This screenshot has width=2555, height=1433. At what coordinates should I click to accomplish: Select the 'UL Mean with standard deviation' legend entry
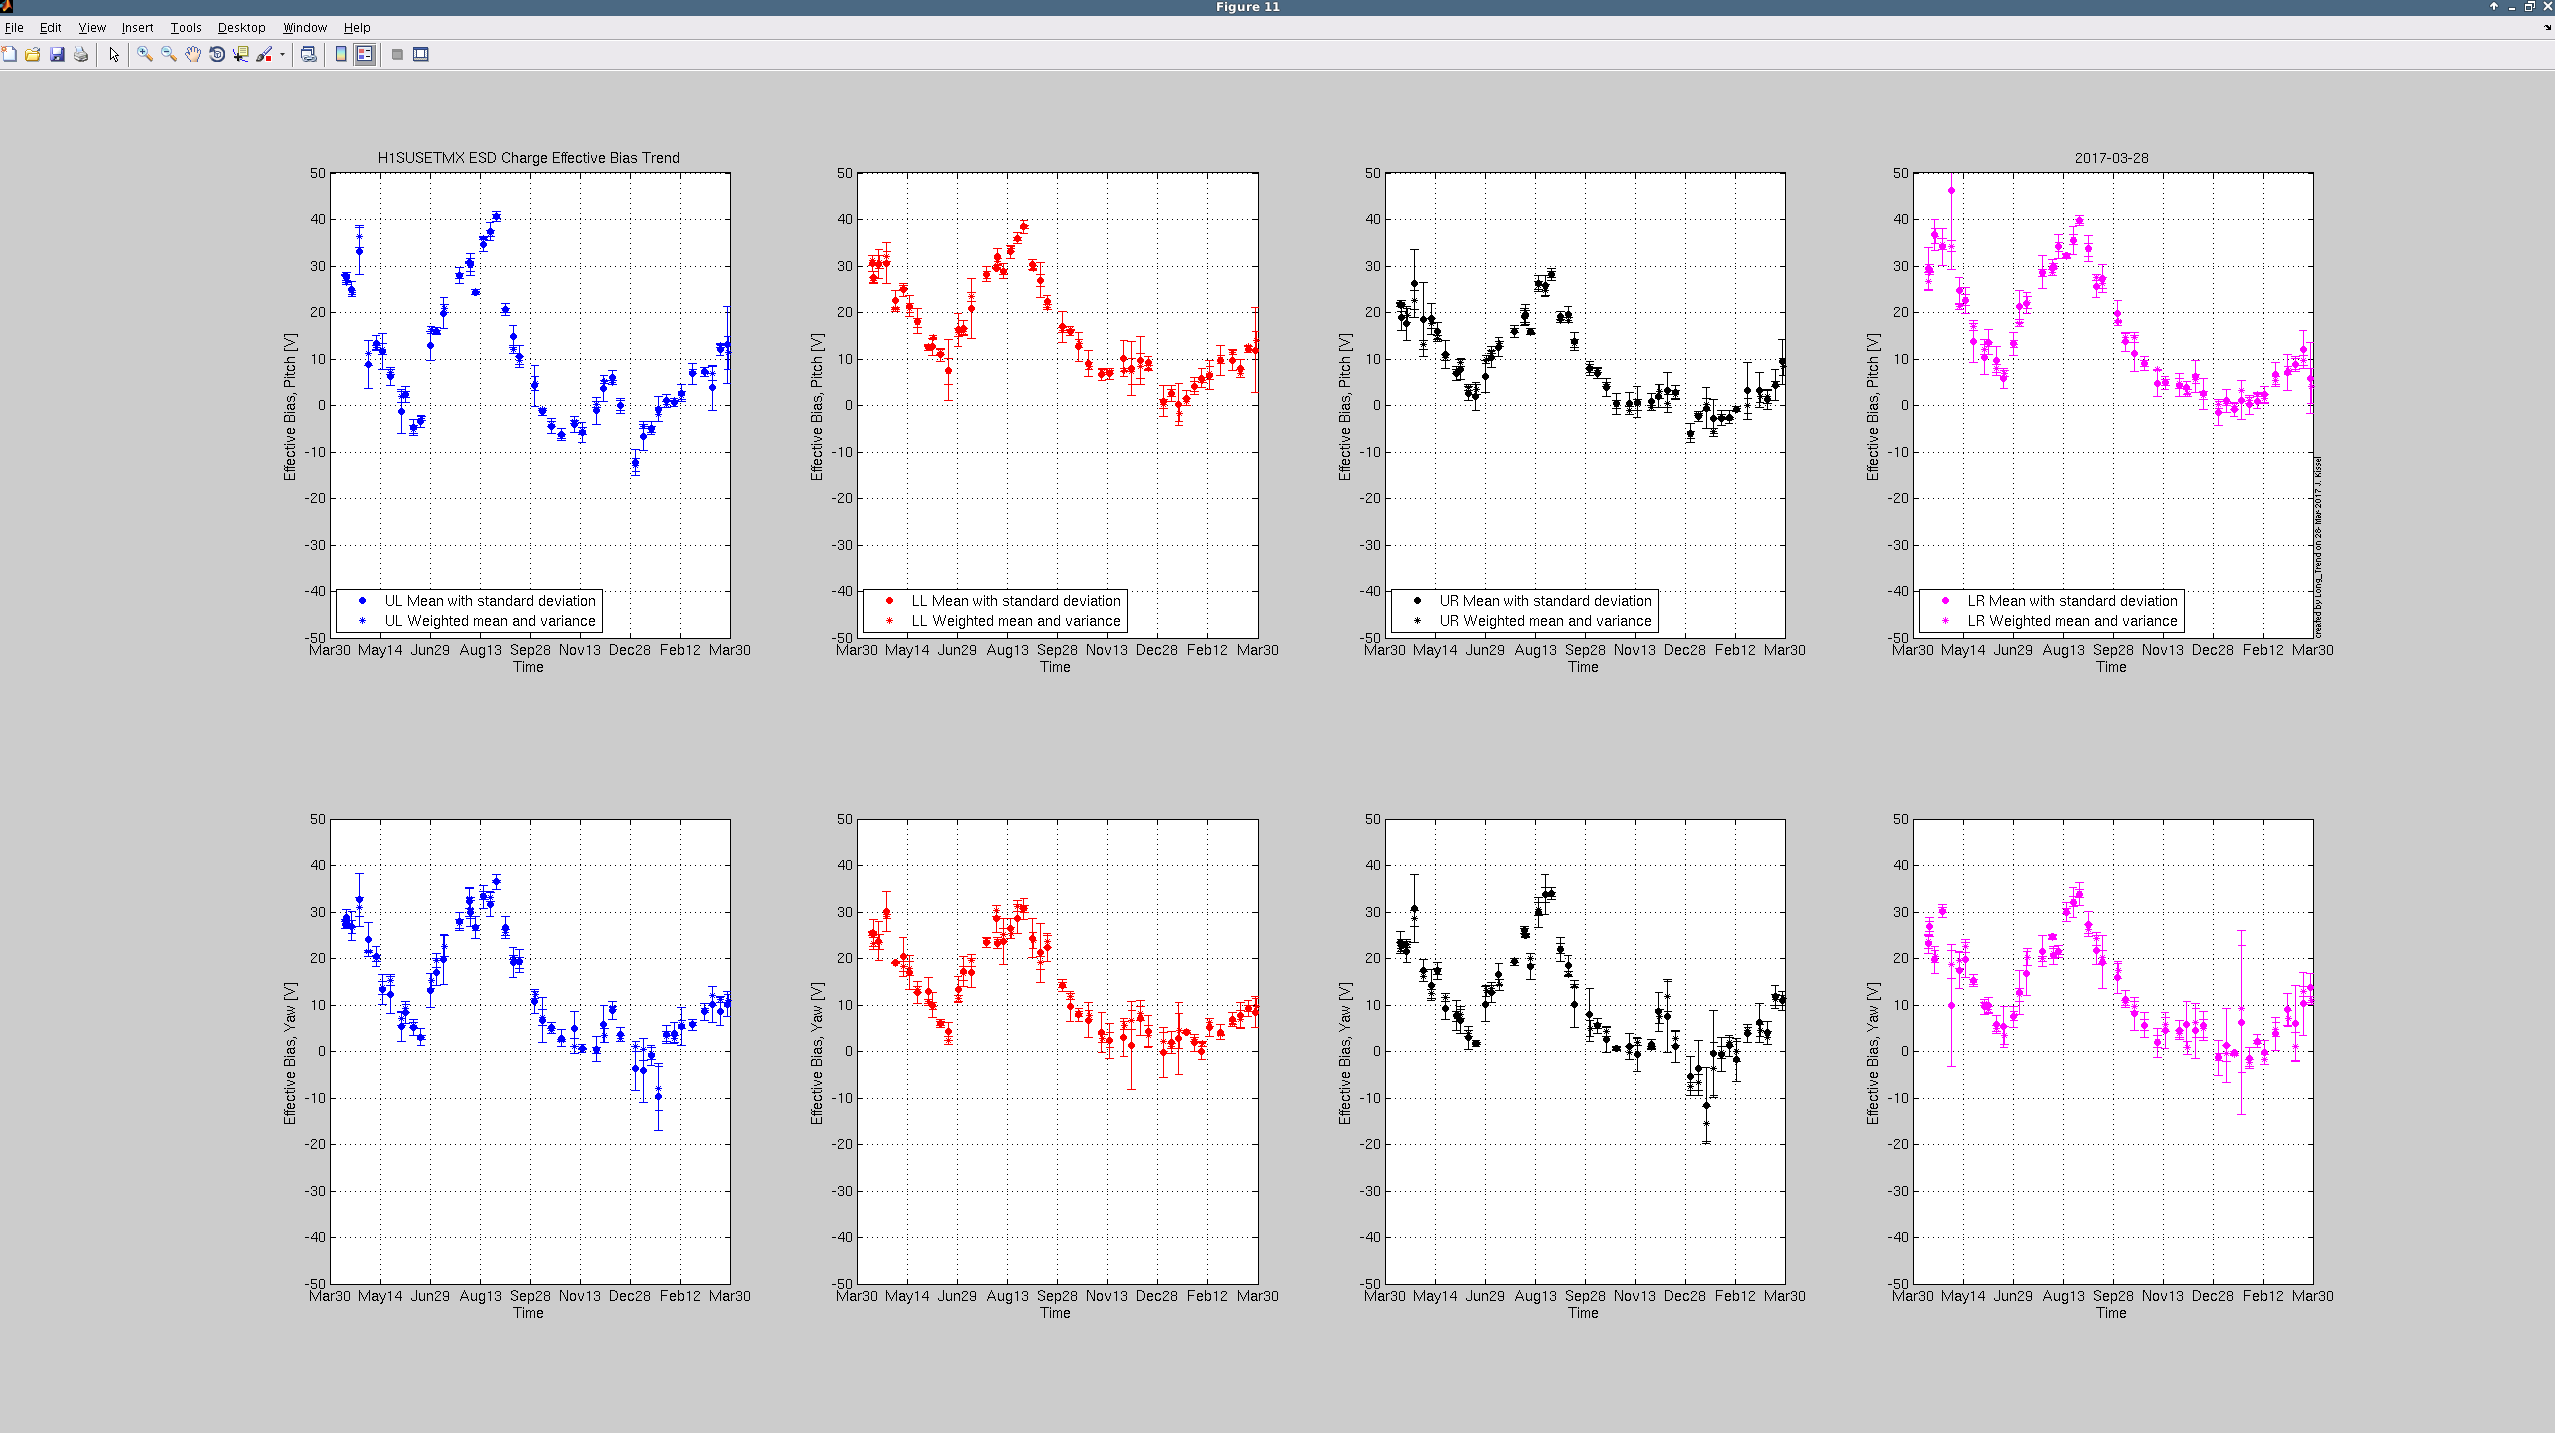(x=489, y=601)
